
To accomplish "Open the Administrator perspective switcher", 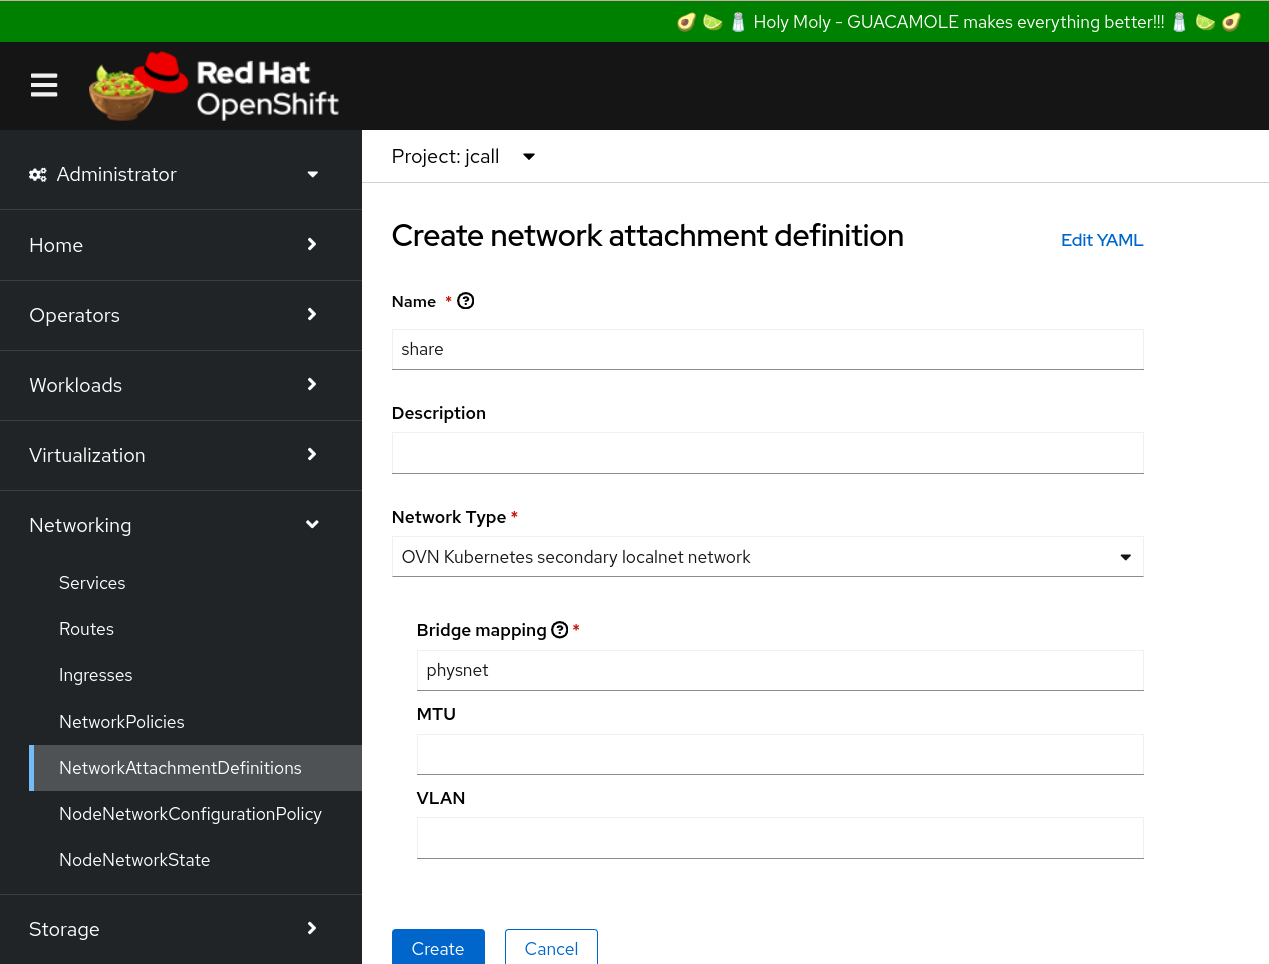I will (174, 175).
